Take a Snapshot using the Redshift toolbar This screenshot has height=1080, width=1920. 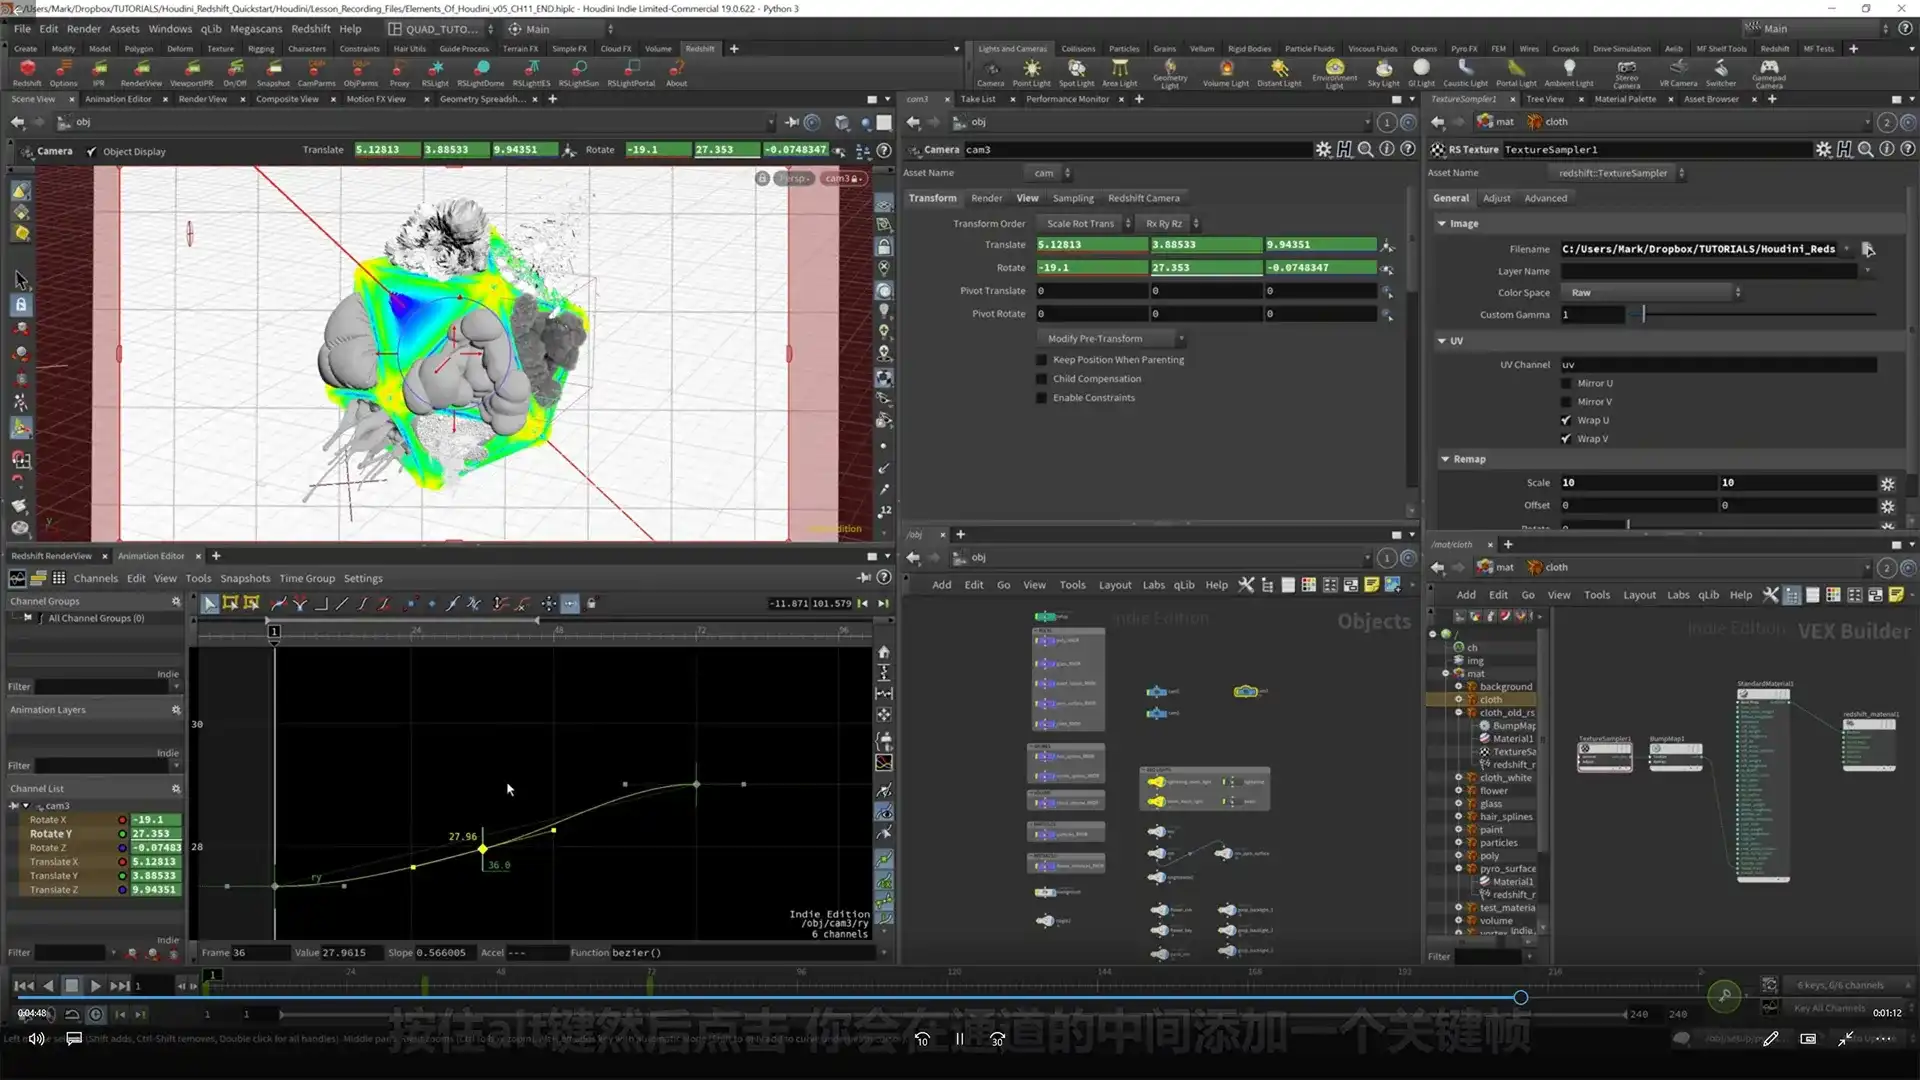pyautogui.click(x=274, y=71)
